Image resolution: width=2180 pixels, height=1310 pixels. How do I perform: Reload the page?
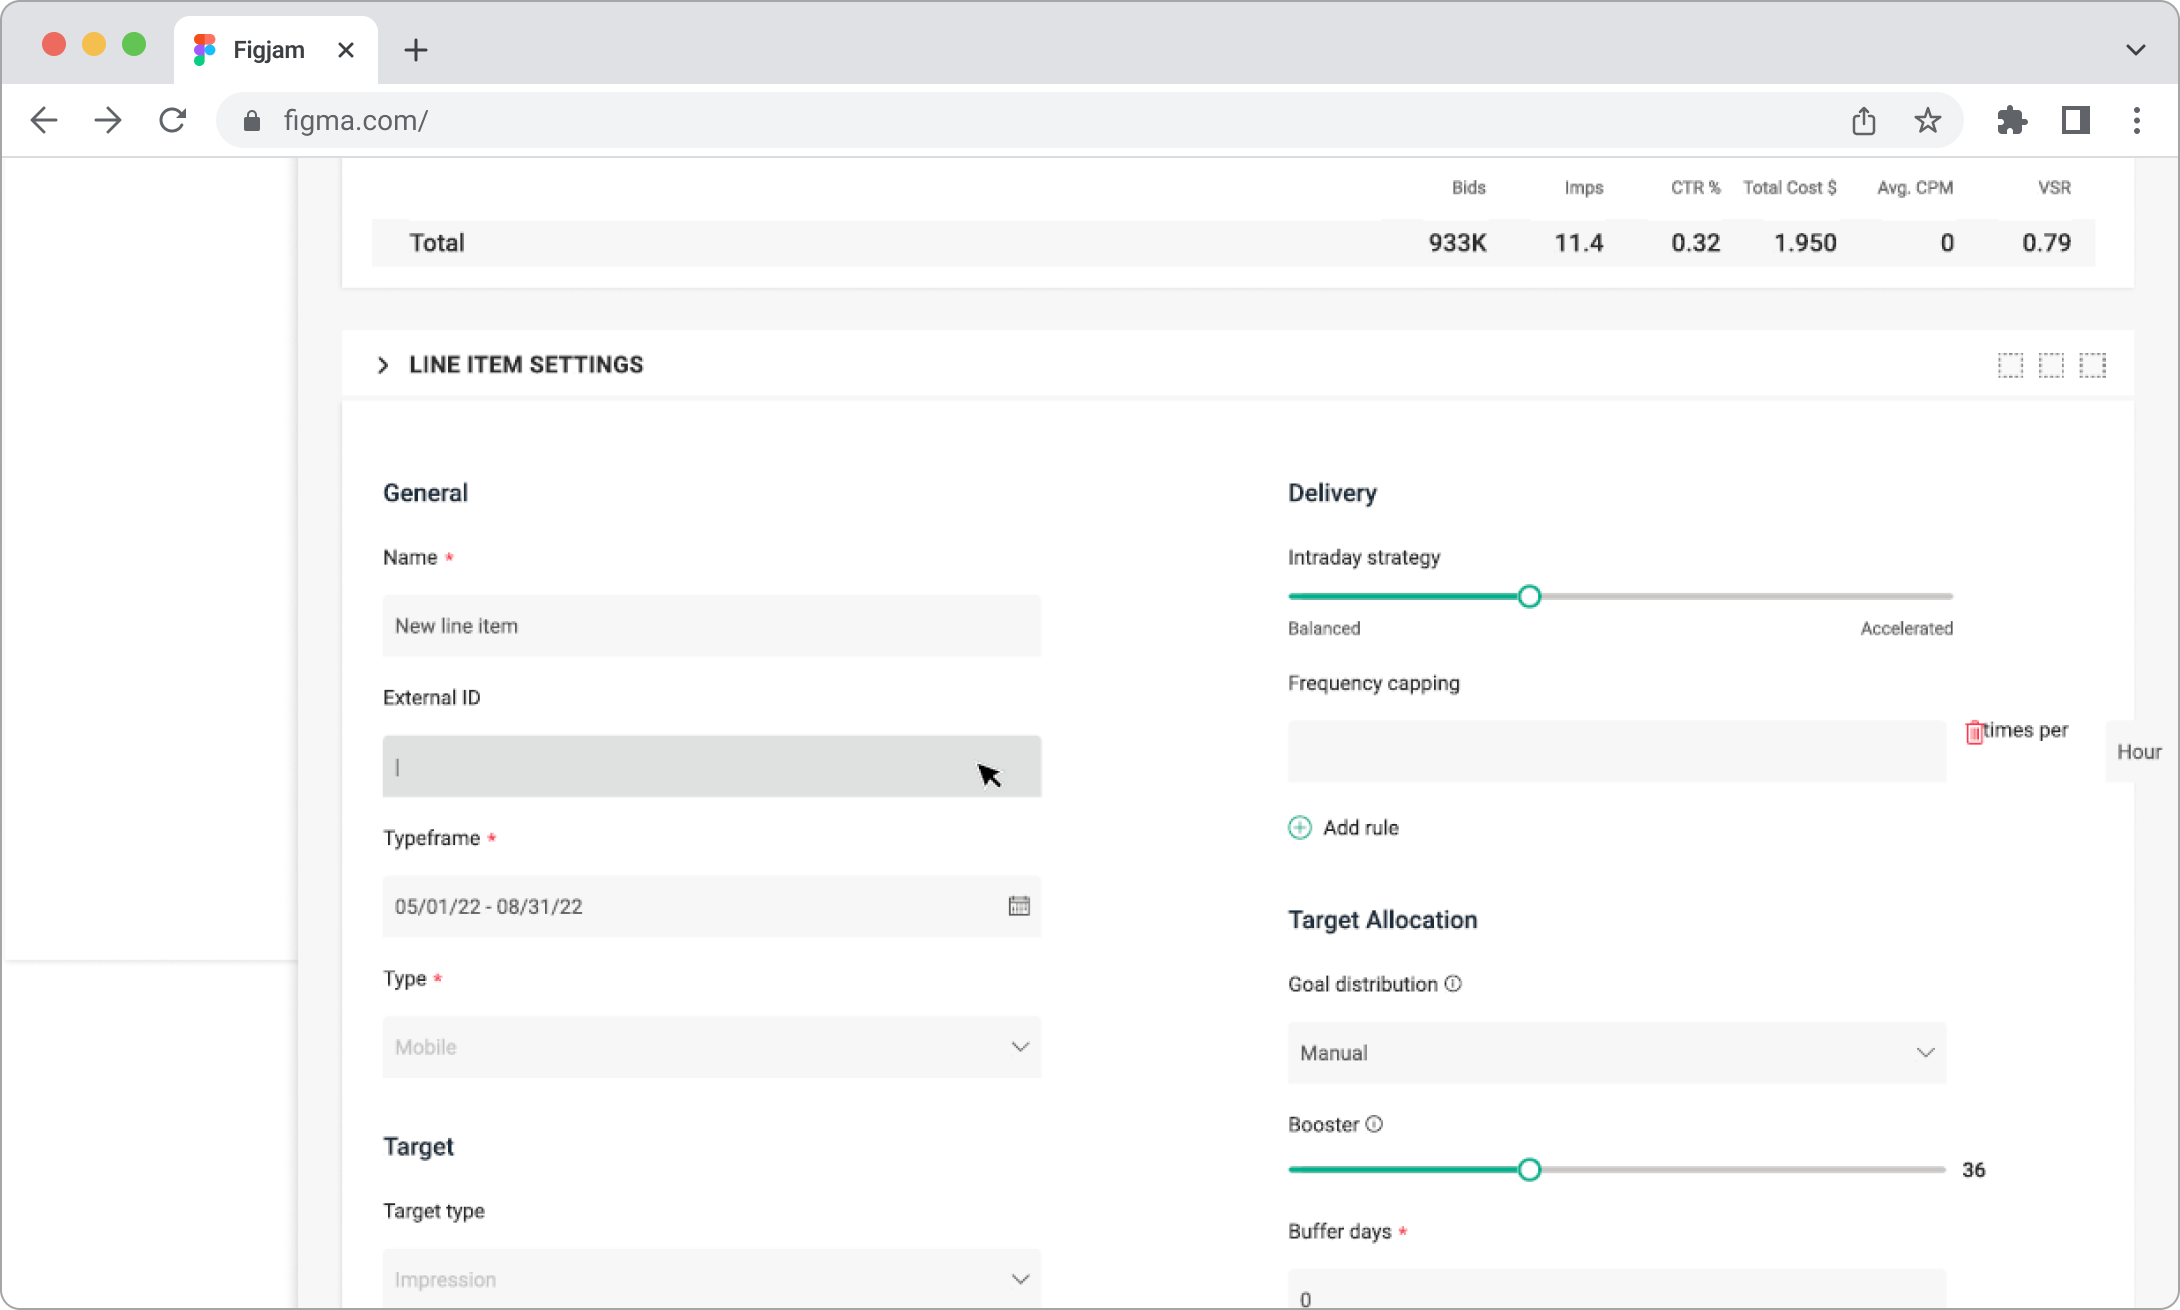click(x=173, y=121)
